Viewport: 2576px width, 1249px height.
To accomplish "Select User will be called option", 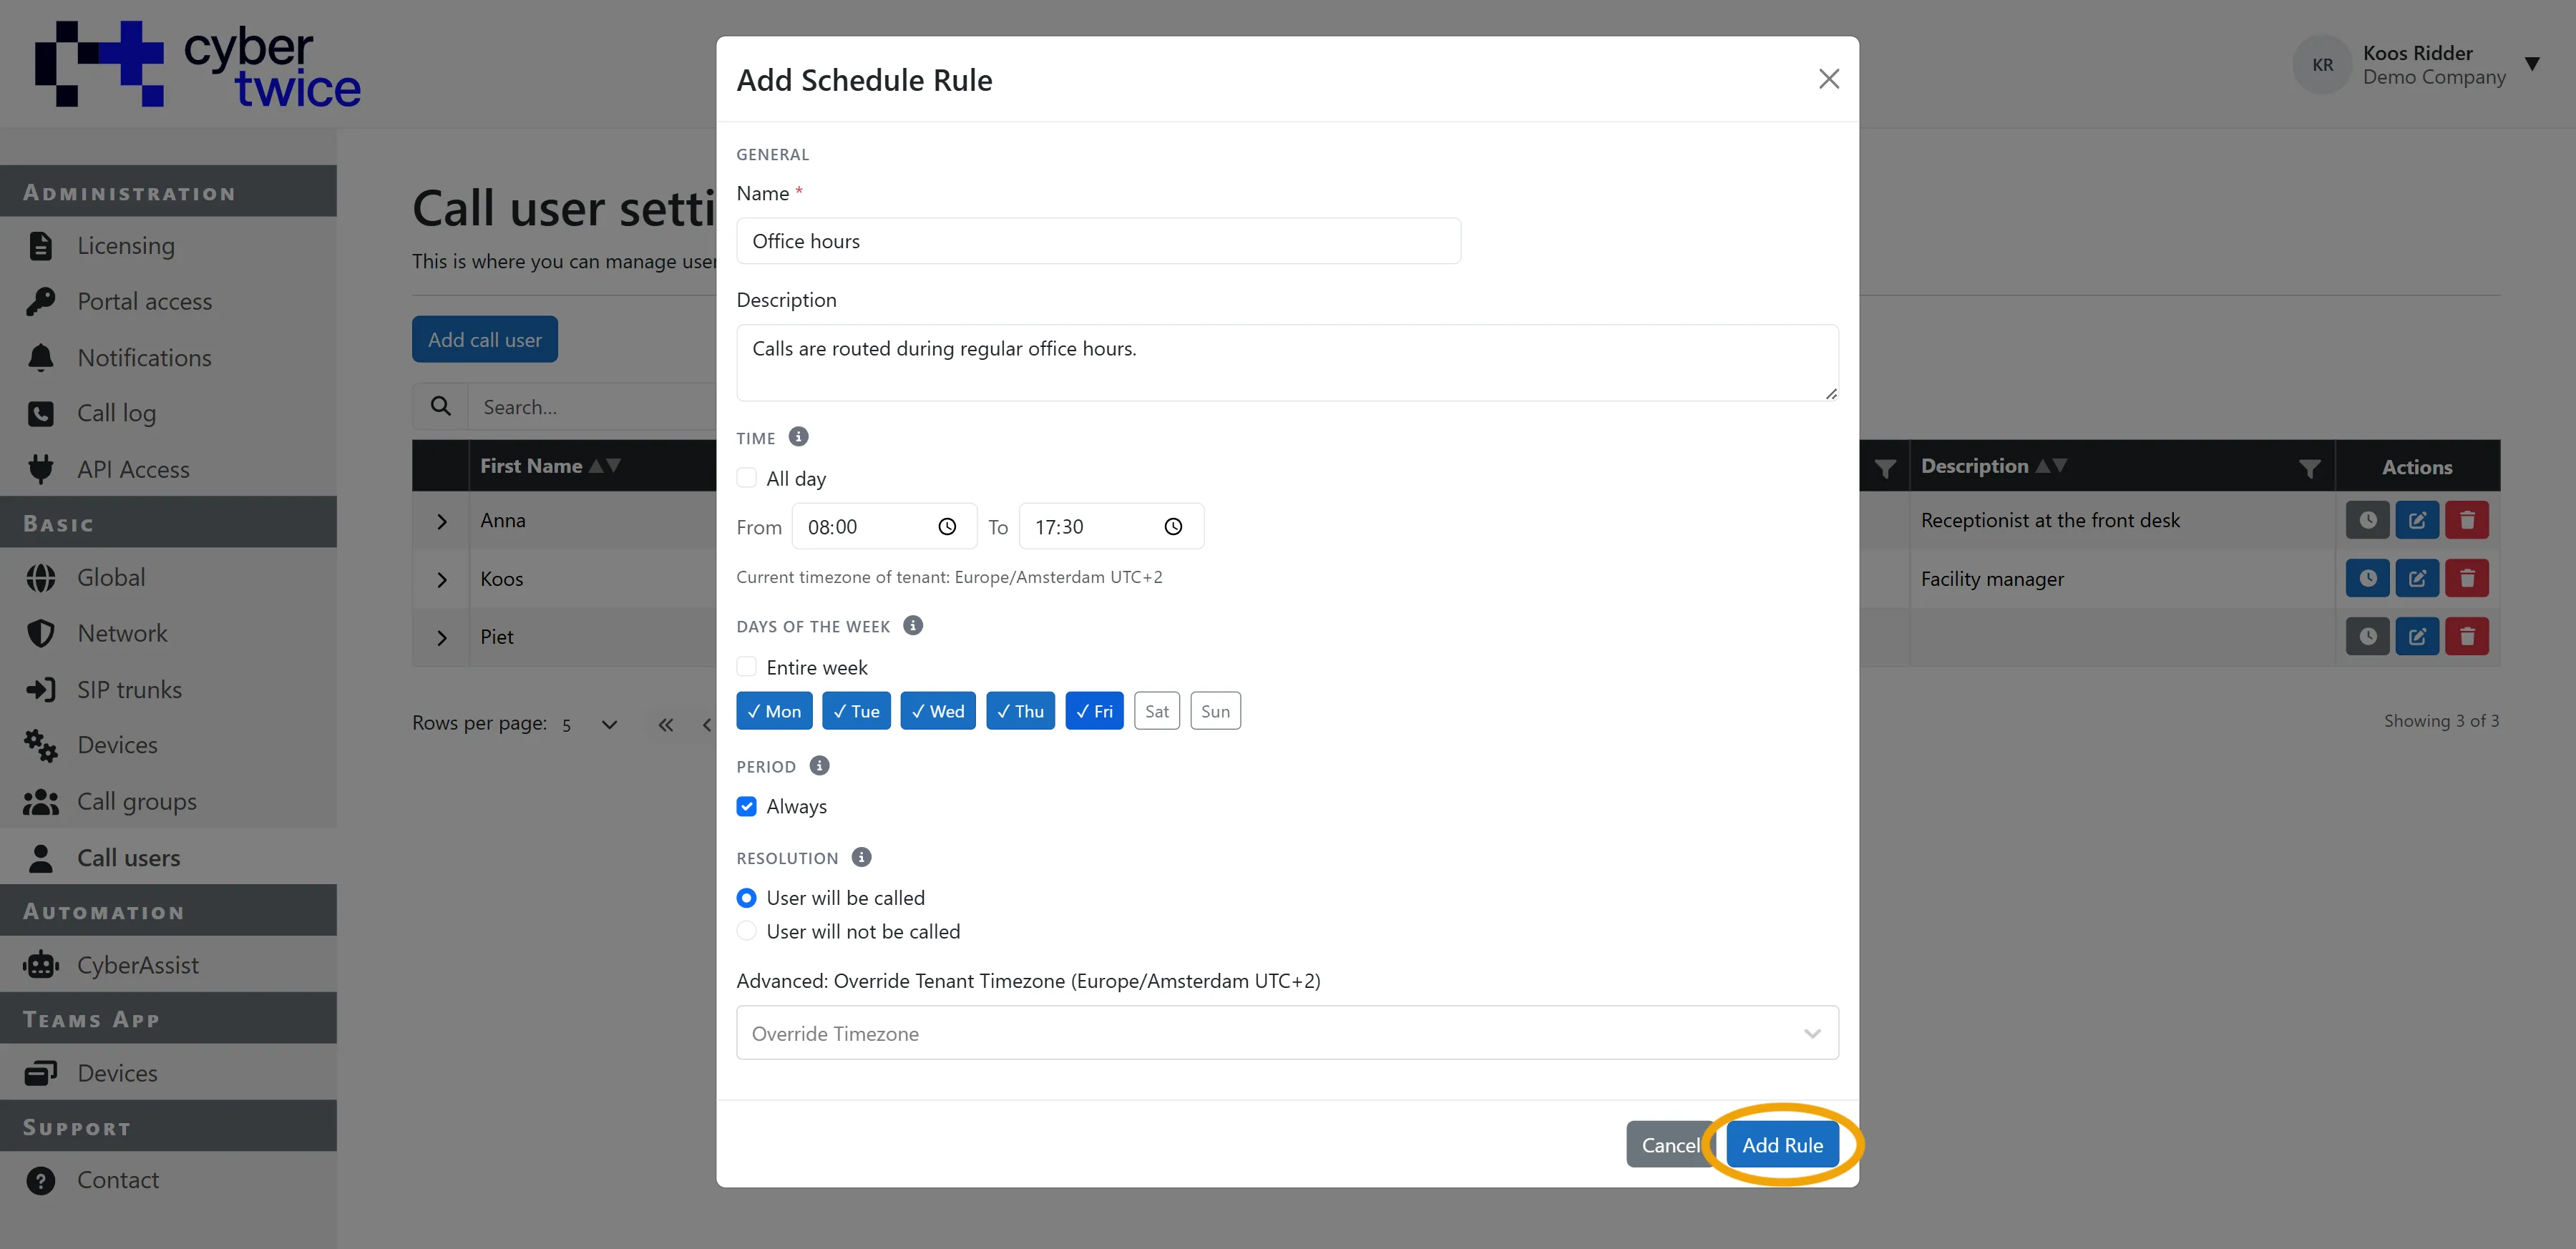I will point(746,898).
